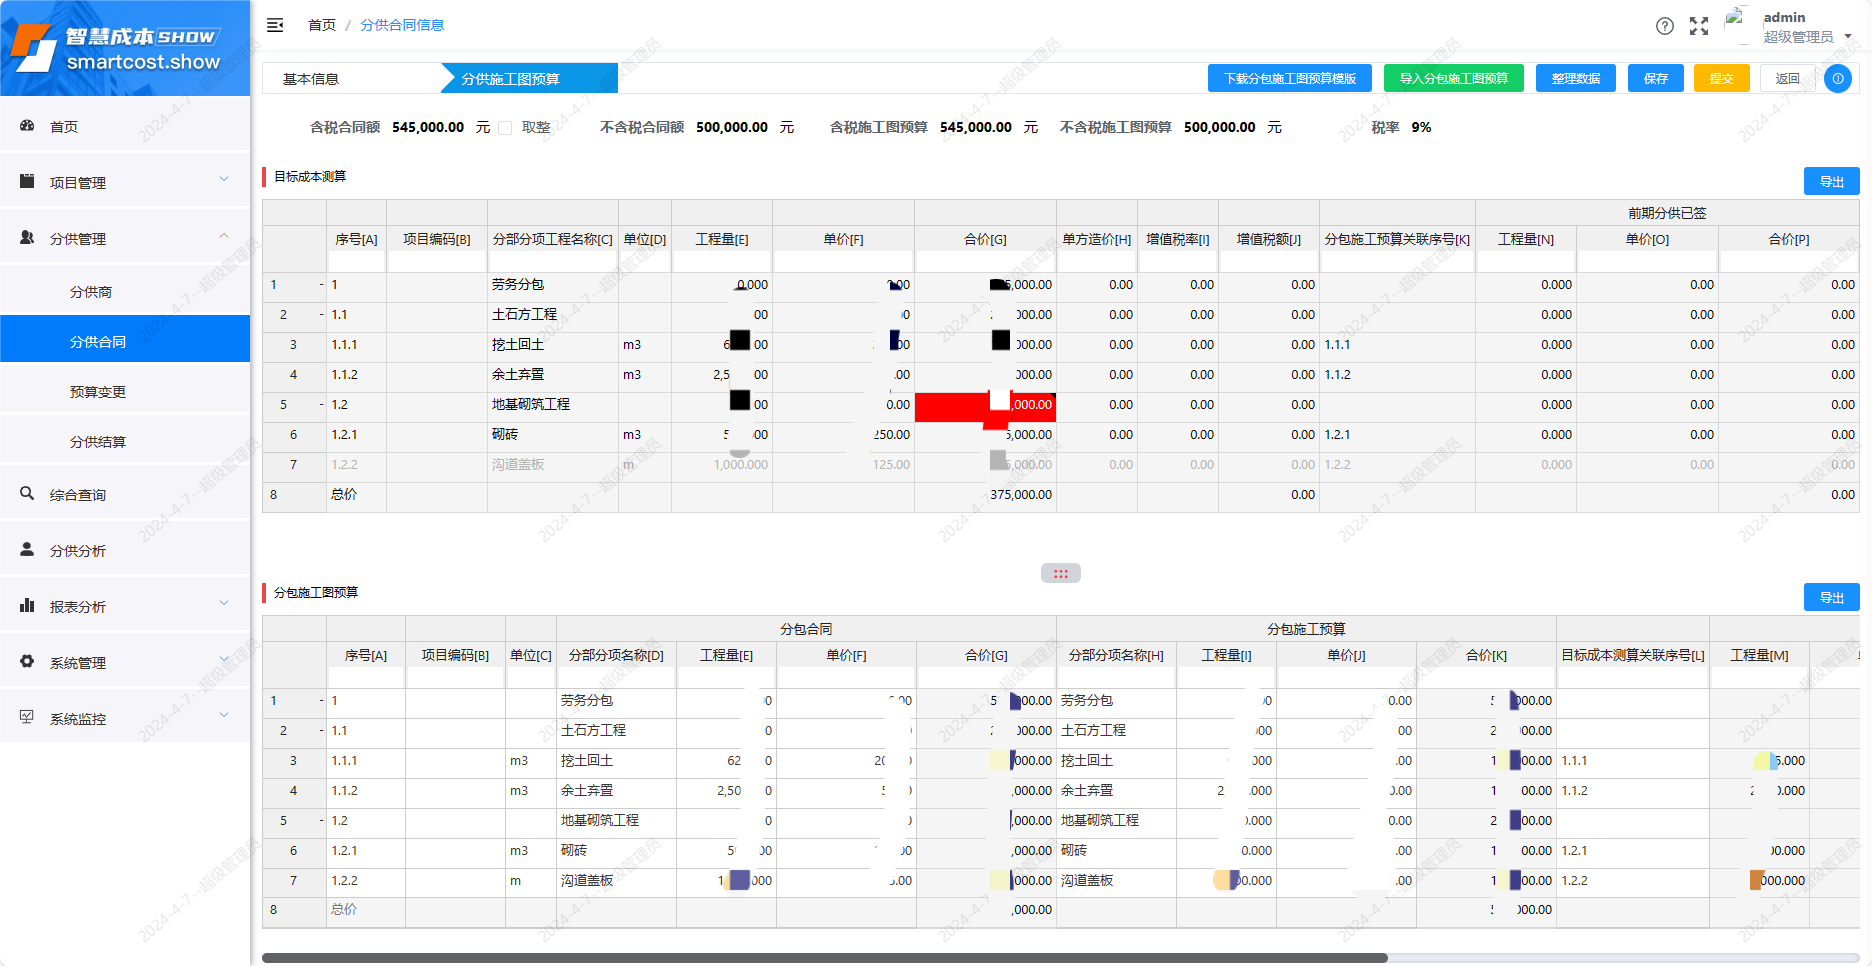The width and height of the screenshot is (1872, 966).
Task: Click the horizontal scrollbar at bottom
Action: tap(824, 958)
